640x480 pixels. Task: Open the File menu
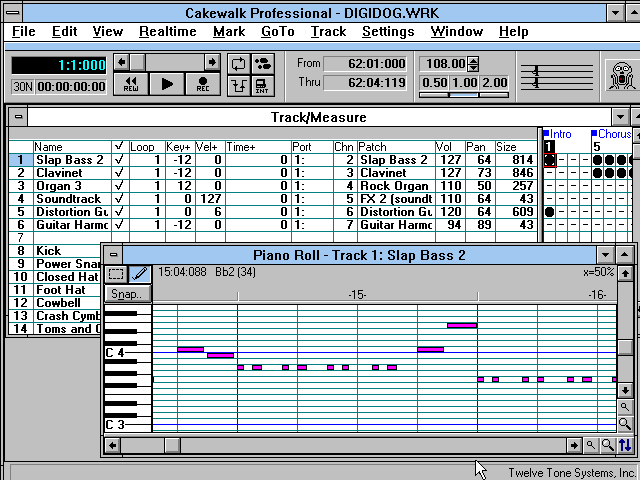point(24,31)
